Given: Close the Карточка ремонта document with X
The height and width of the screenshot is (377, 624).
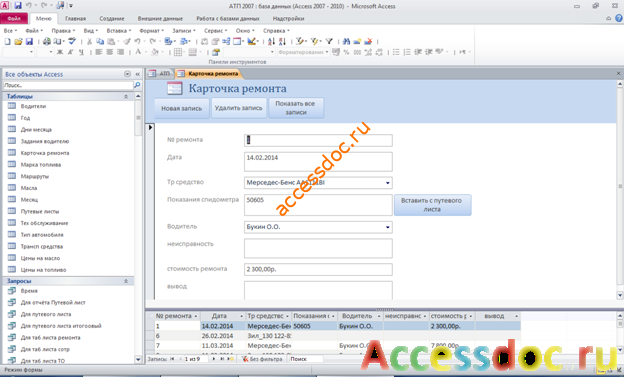Looking at the screenshot, I should point(618,74).
